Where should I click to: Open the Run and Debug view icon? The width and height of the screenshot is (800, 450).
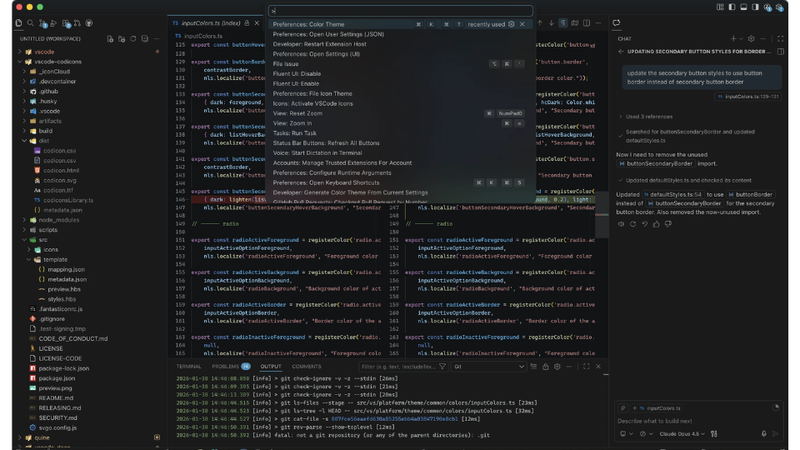tap(54, 23)
